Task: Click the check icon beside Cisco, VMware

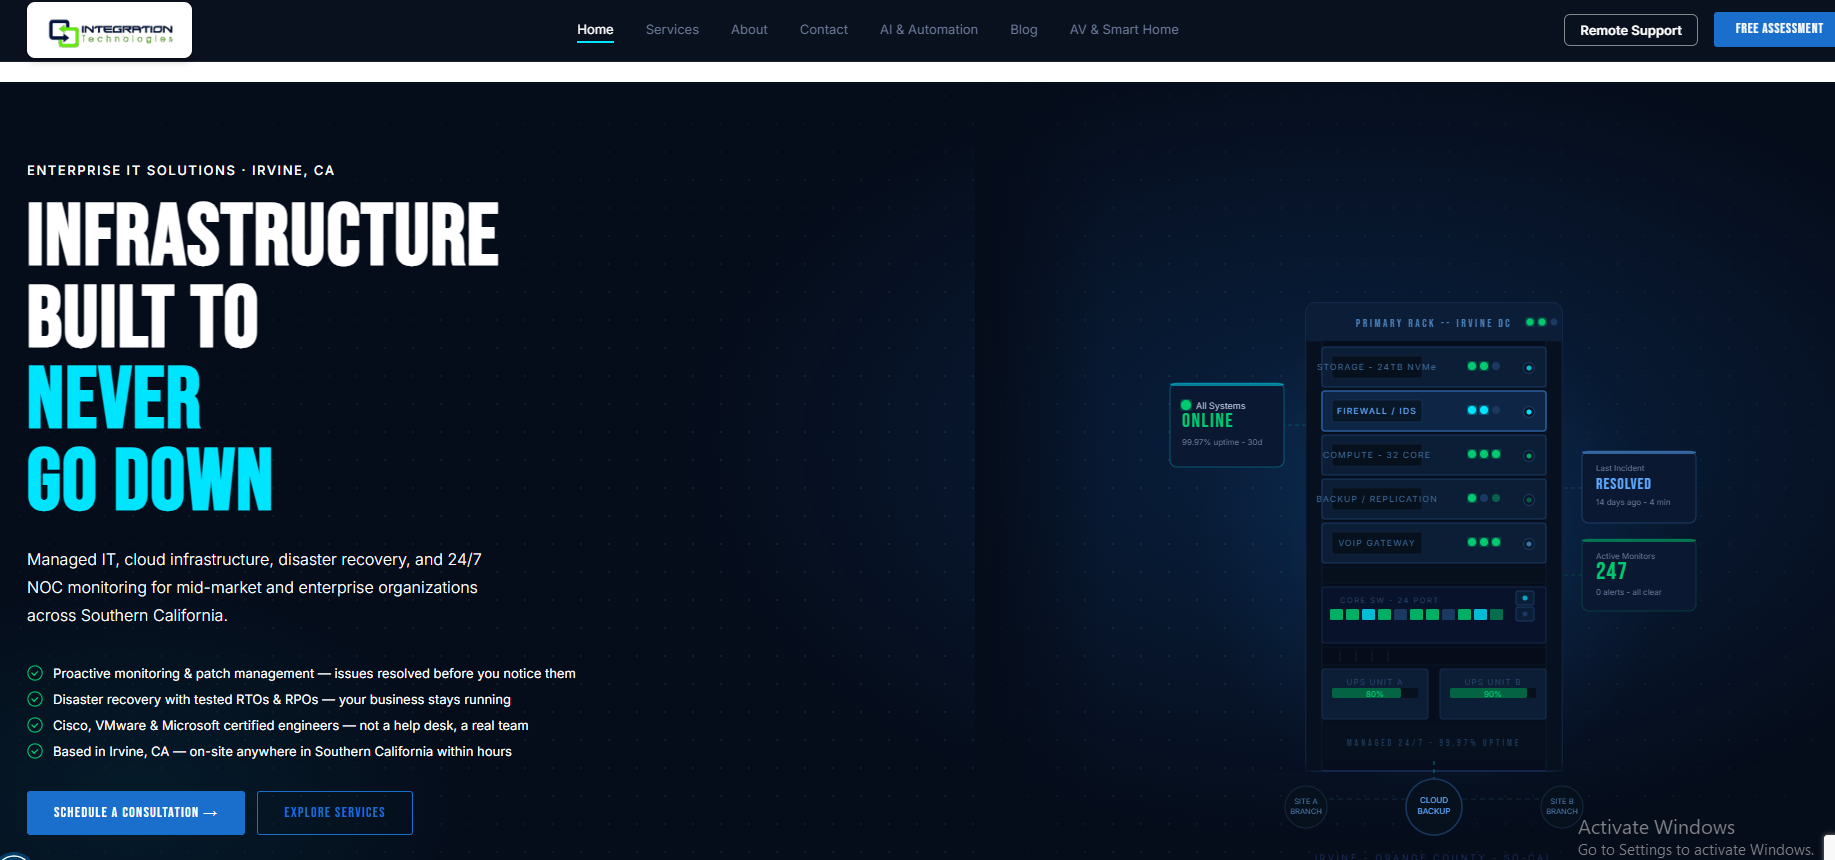Action: coord(35,725)
